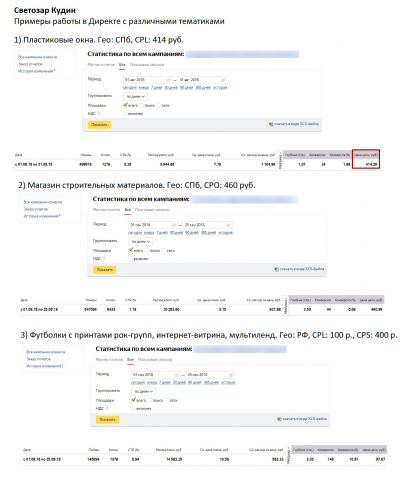
Task: Open 'Заказ отчетов' link beside building materials report
Action: [36, 209]
